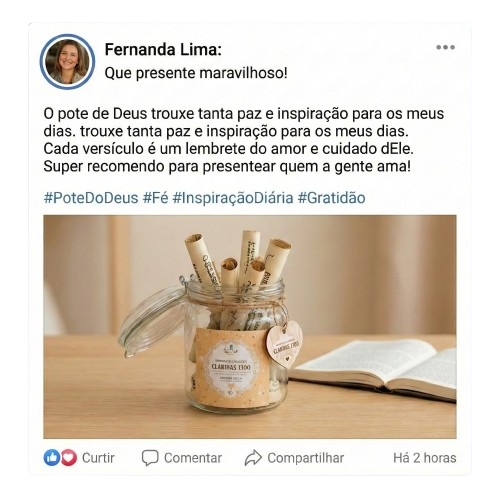Open the three-dots post options menu

445,47
